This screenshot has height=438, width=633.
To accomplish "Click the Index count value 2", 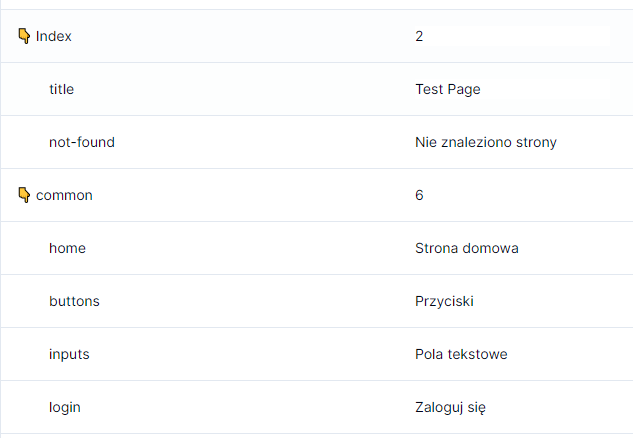I will 419,36.
